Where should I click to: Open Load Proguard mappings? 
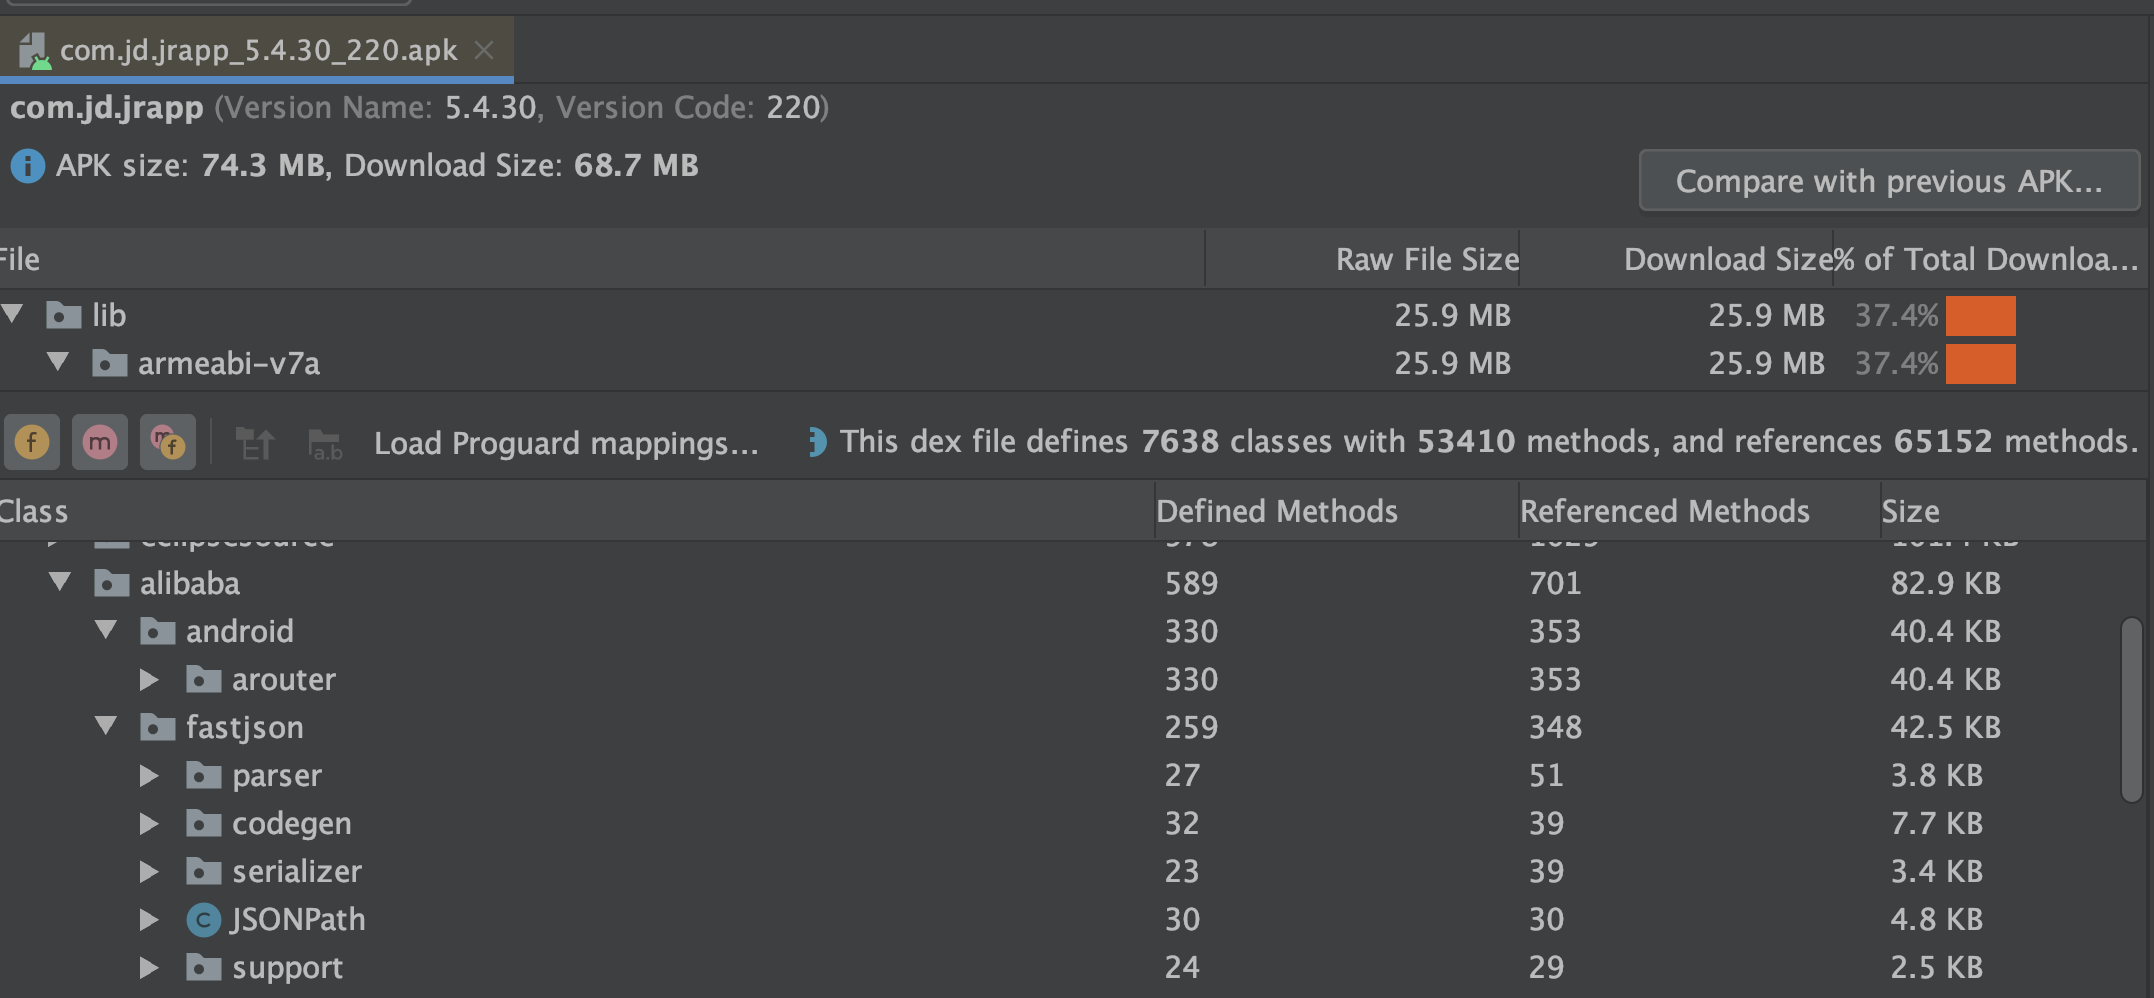point(566,443)
